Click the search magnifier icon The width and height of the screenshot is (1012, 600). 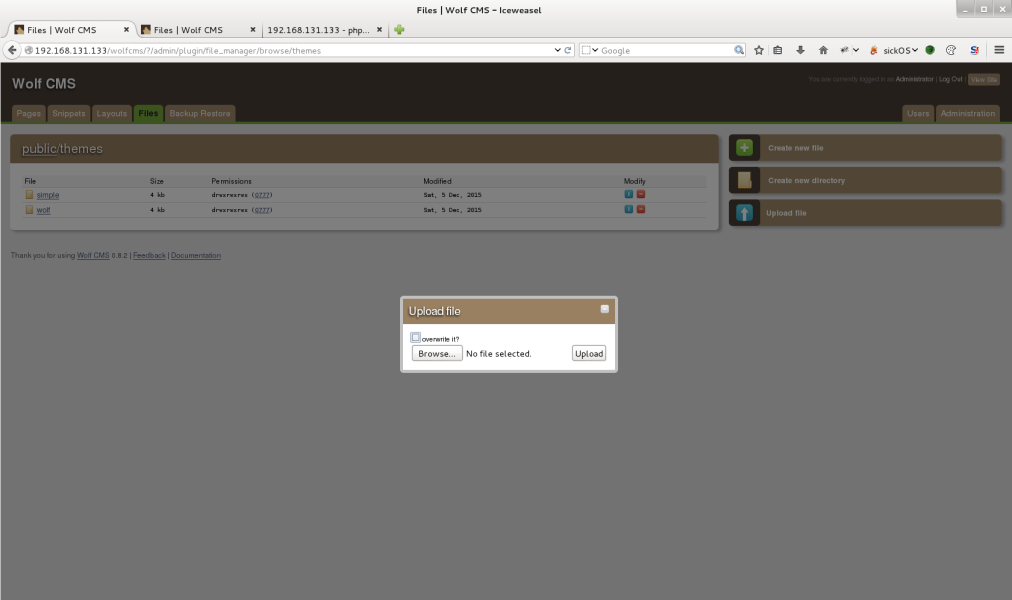tap(738, 50)
